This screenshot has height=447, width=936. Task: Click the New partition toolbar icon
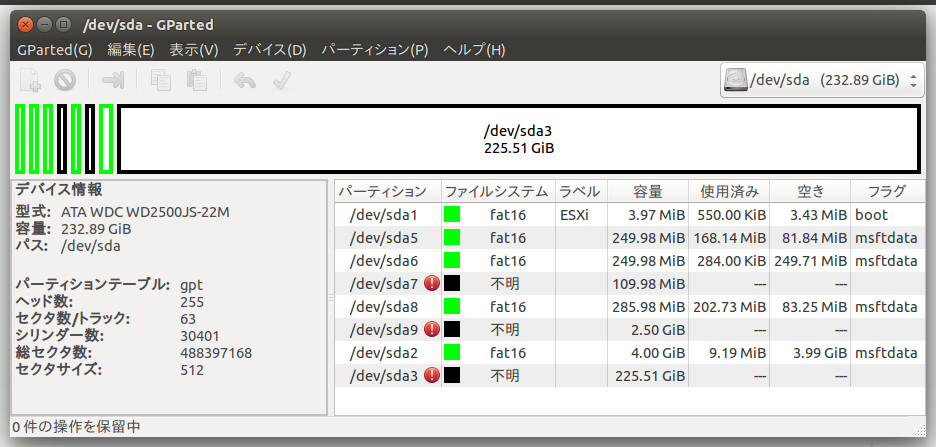[30, 79]
